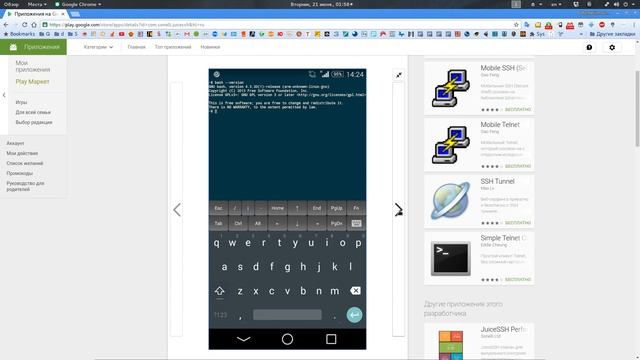Screen dimensions: 640x360
Task: Collapse the fullscreen screenshot viewer
Action: (399, 75)
